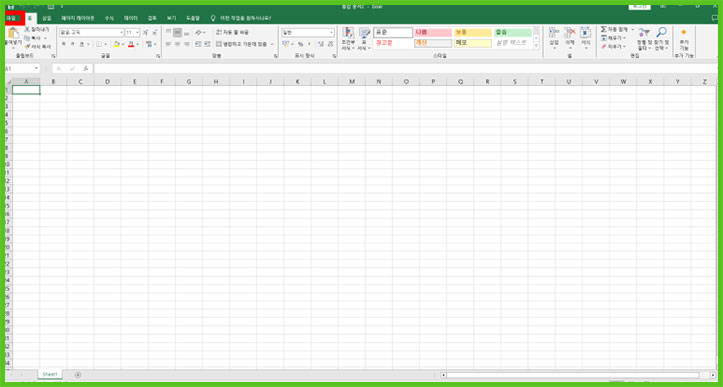This screenshot has height=387, width=723.
Task: Open the fill color dropdown arrow
Action: [123, 44]
